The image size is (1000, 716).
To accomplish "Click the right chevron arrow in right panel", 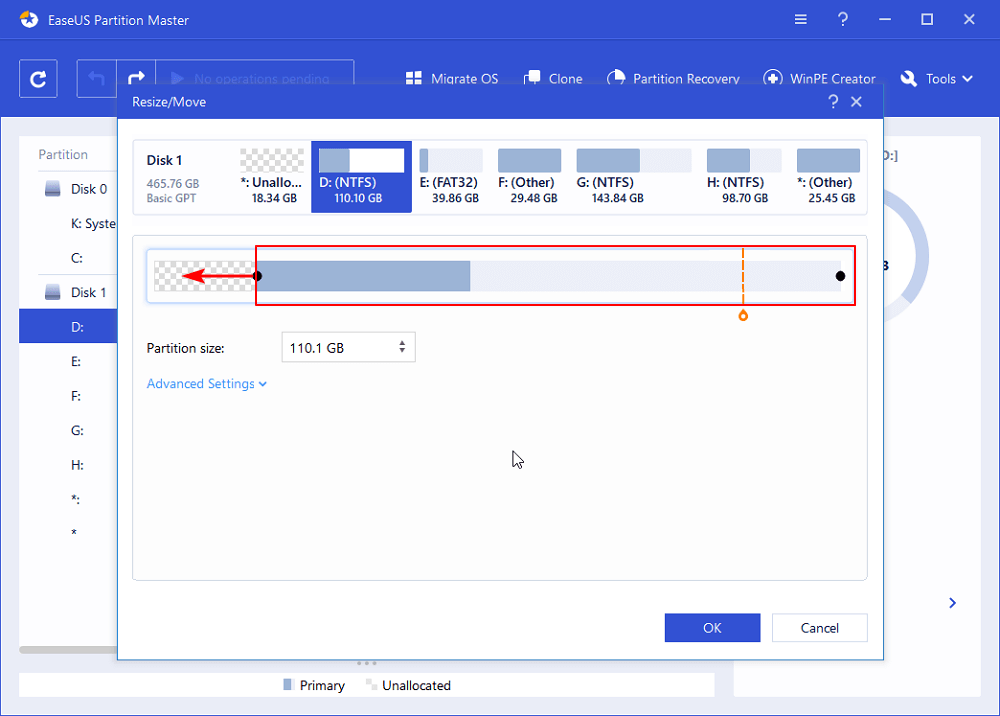I will pyautogui.click(x=952, y=603).
